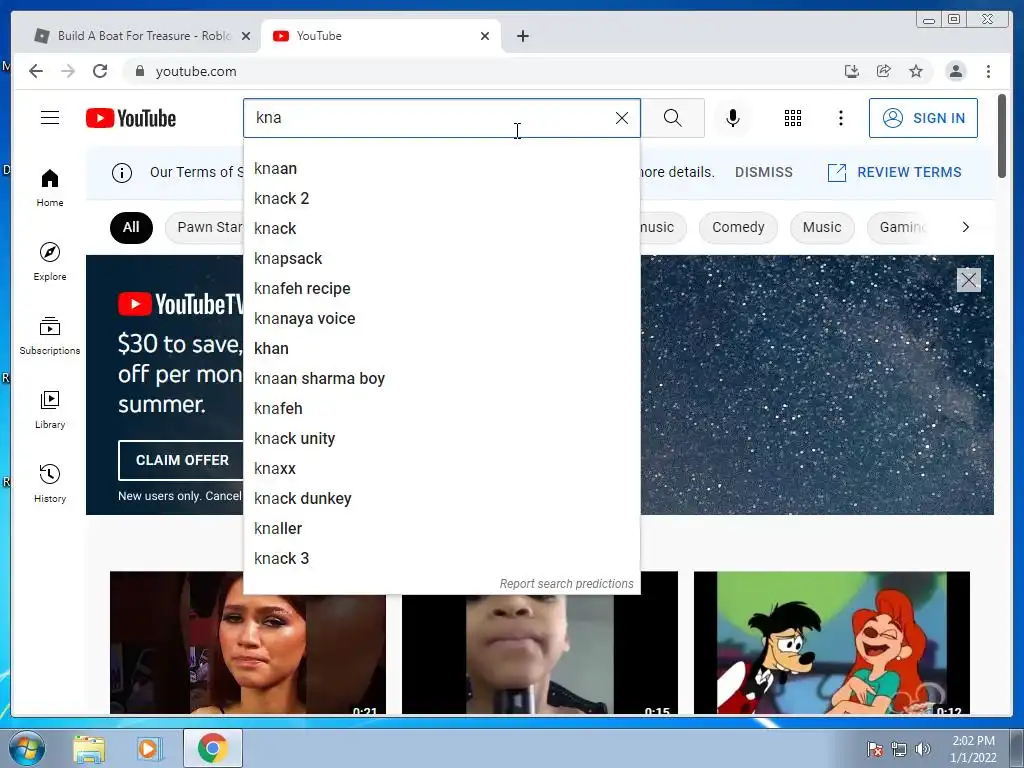Screen dimensions: 1024x768
Task: Click the install app icon in address bar
Action: pos(852,71)
